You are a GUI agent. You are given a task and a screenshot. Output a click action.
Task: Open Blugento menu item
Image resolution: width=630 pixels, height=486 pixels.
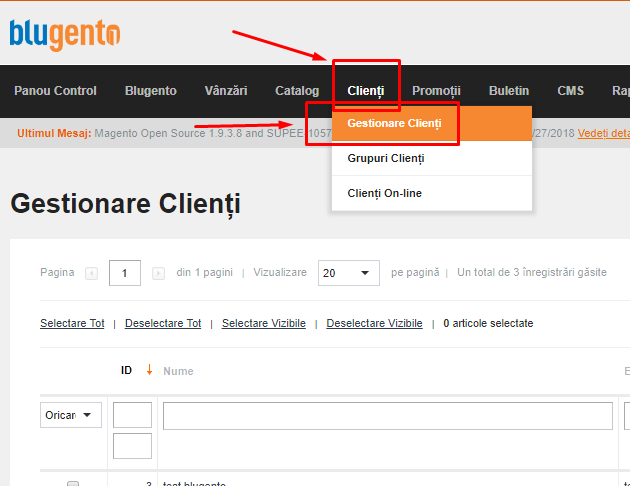pos(151,91)
